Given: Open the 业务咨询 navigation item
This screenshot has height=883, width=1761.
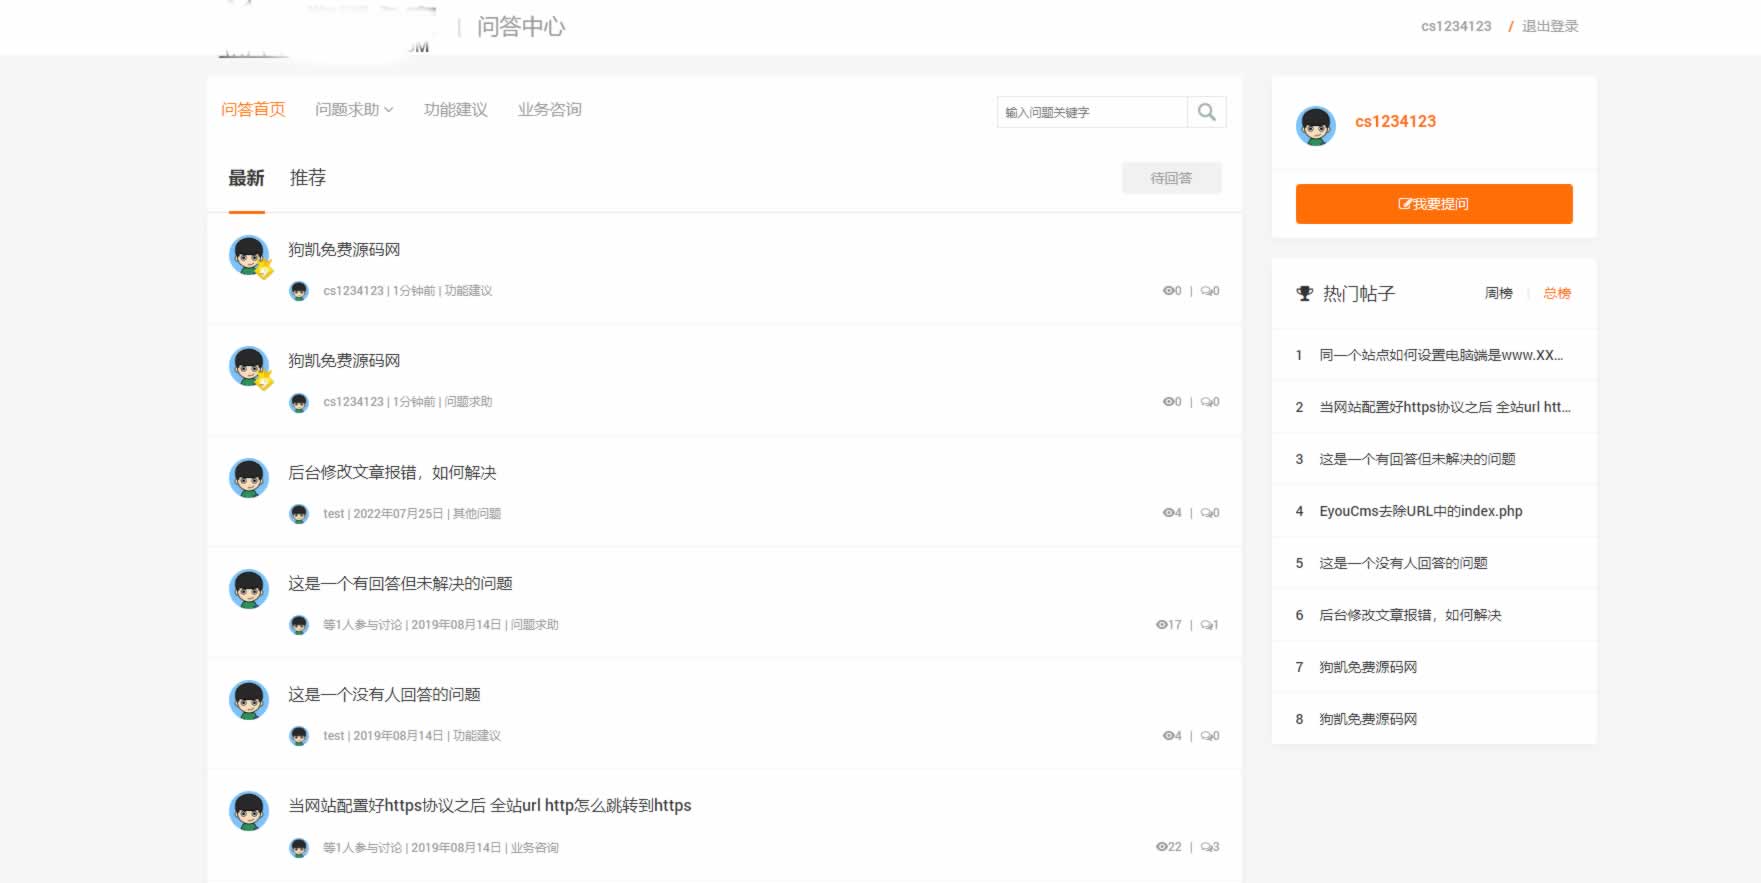Looking at the screenshot, I should [x=549, y=110].
